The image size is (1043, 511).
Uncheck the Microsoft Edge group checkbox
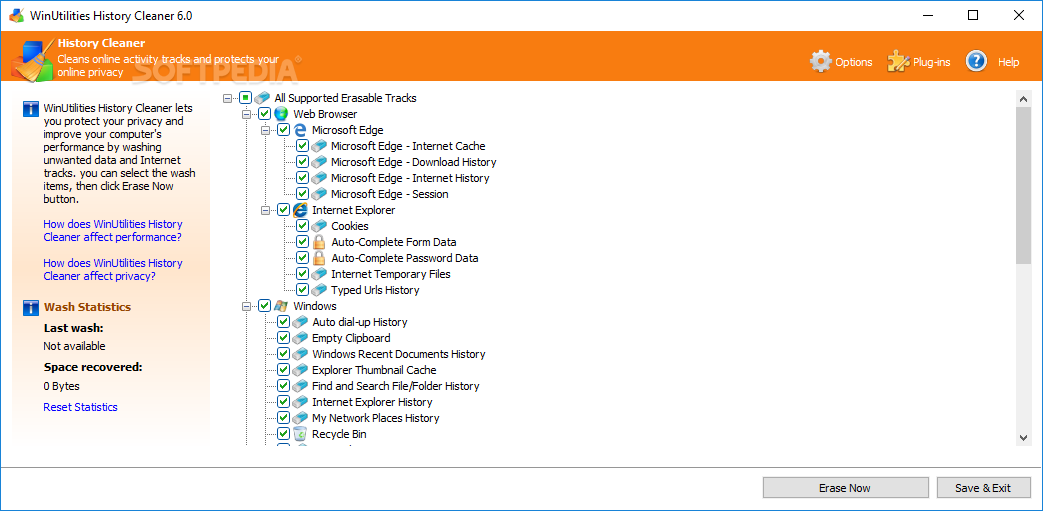283,130
